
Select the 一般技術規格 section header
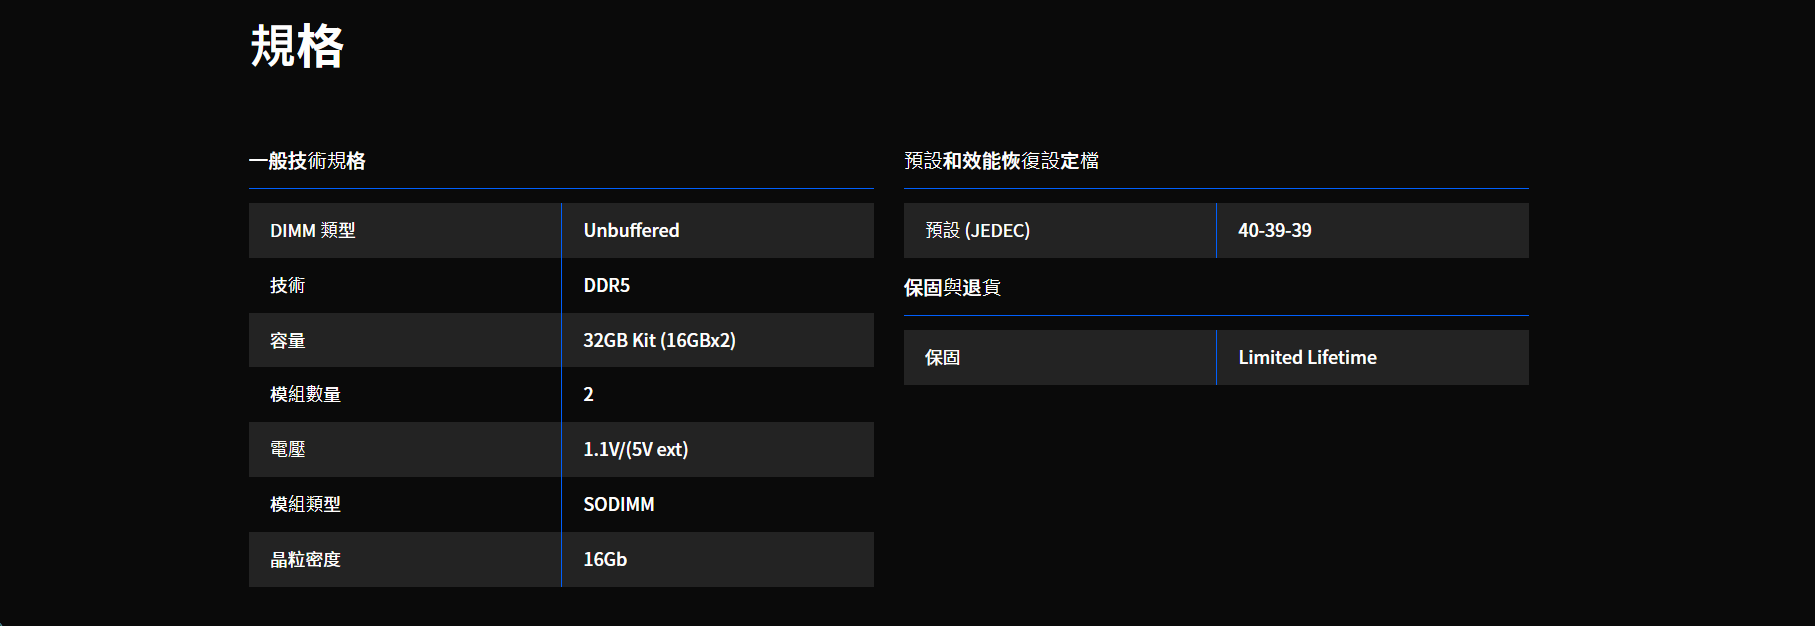coord(307,161)
